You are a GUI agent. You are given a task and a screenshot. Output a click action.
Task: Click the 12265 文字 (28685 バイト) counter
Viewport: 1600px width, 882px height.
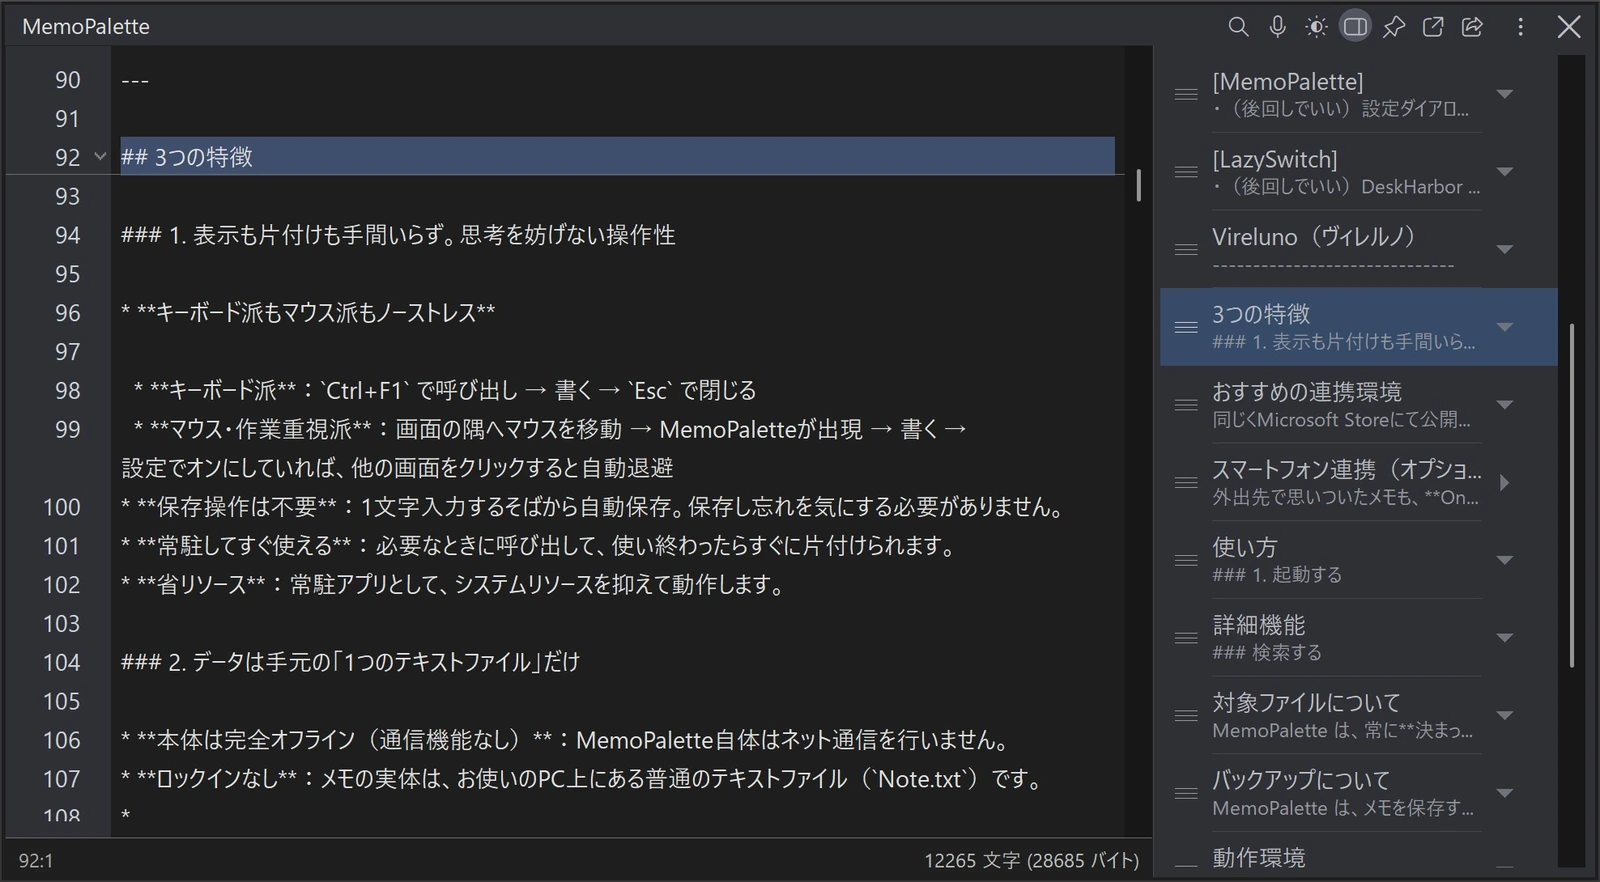click(1031, 861)
